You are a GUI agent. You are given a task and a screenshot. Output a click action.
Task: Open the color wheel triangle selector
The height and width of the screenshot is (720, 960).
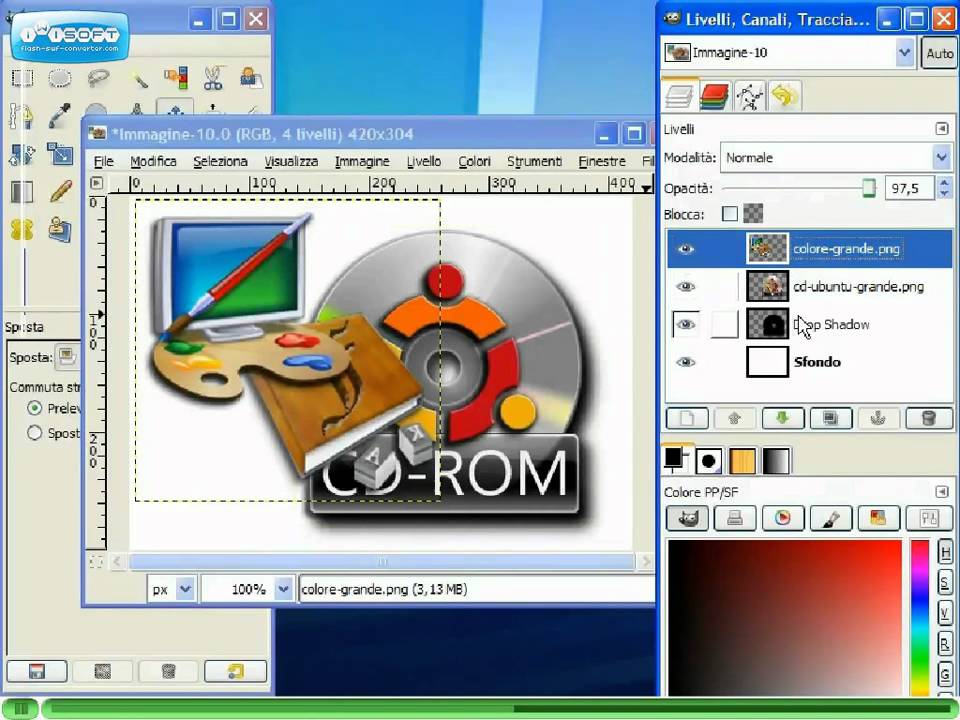(x=782, y=519)
